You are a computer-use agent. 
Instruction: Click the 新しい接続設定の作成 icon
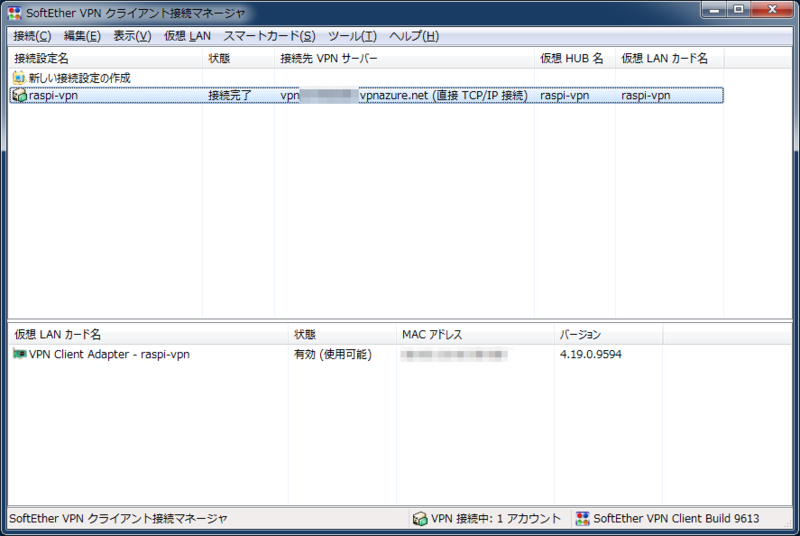19,78
